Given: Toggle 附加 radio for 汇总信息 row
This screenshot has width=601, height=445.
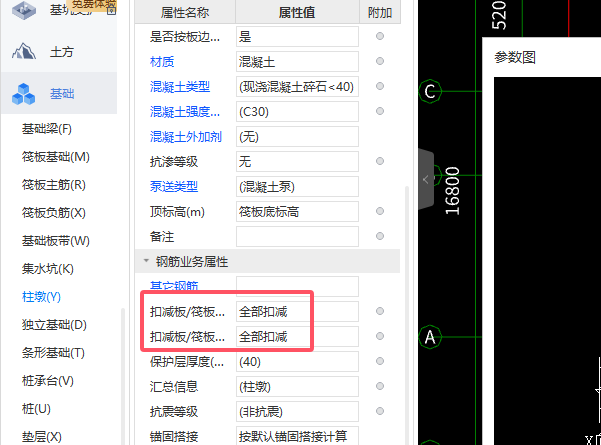Looking at the screenshot, I should [x=380, y=386].
